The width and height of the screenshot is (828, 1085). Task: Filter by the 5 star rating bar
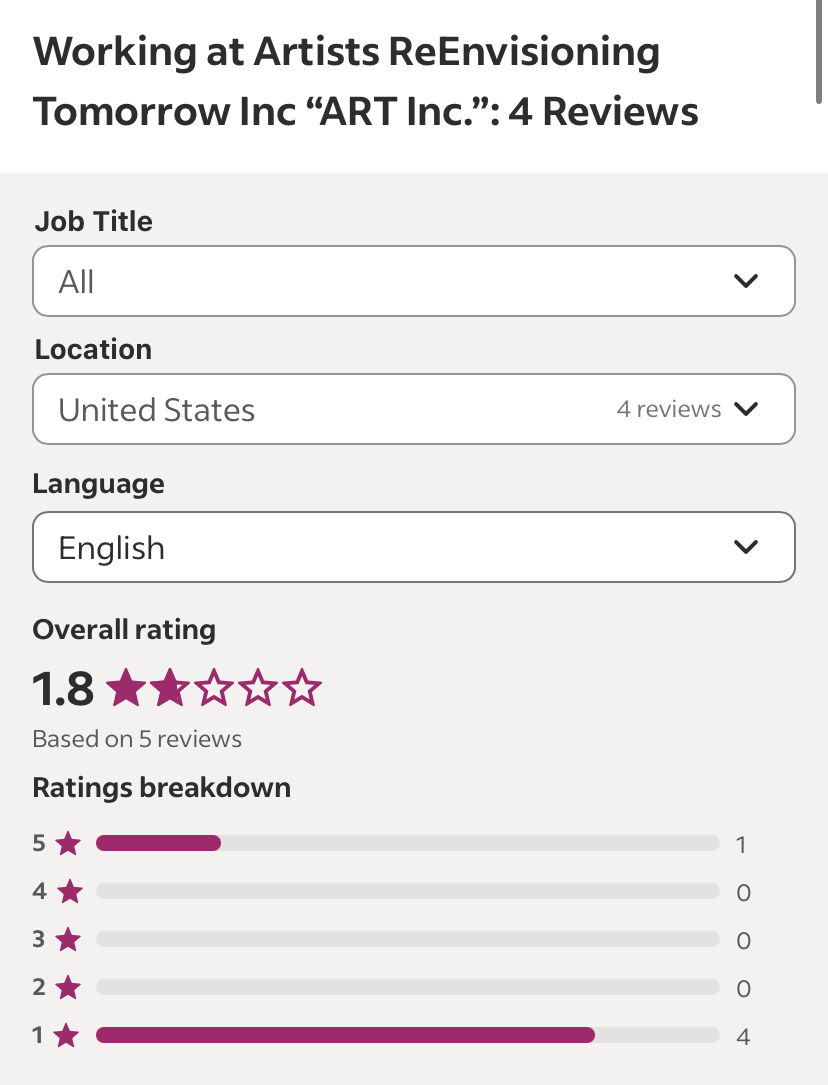pyautogui.click(x=408, y=843)
